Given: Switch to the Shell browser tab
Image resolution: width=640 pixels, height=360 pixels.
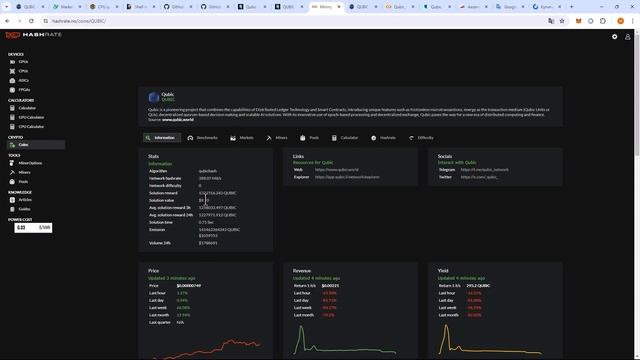Looking at the screenshot, I should pos(140,7).
